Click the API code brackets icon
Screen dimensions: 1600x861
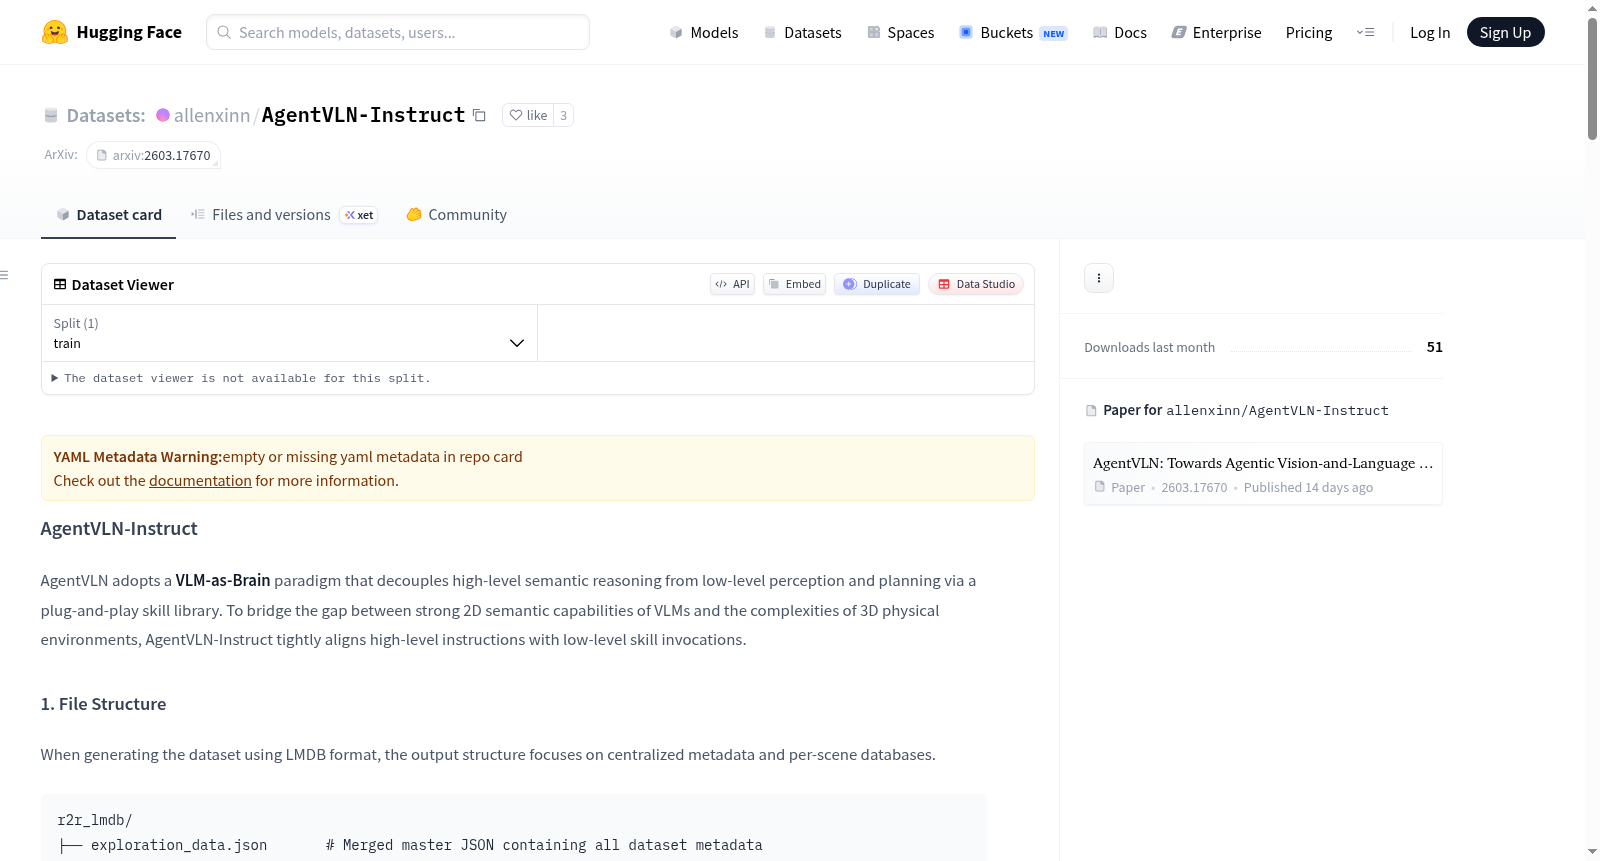coord(721,284)
